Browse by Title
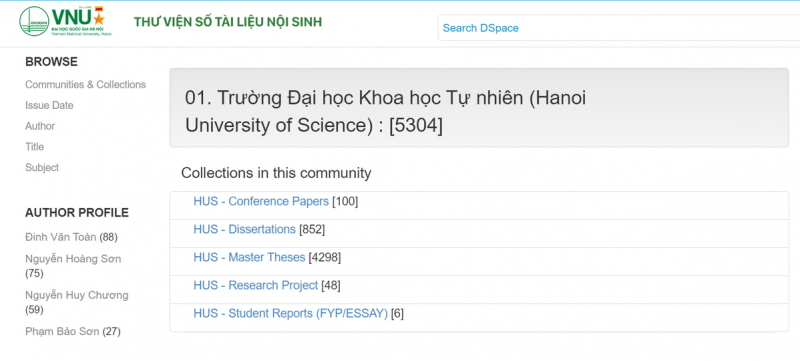 [x=34, y=147]
